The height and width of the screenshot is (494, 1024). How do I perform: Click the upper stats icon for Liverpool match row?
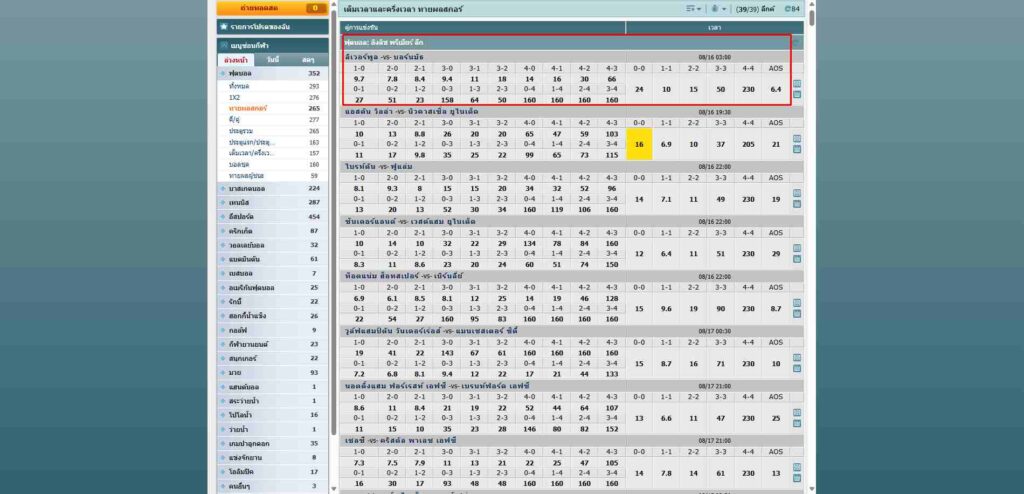click(797, 84)
